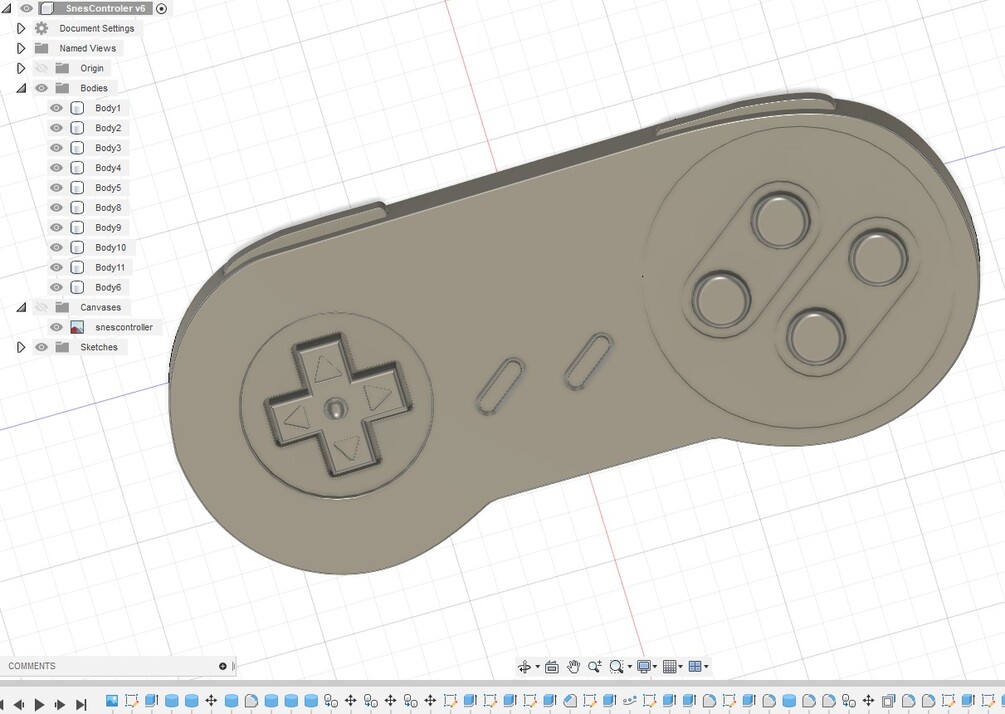Toggle snescontroller canvas visibility
This screenshot has width=1005, height=714.
(56, 327)
